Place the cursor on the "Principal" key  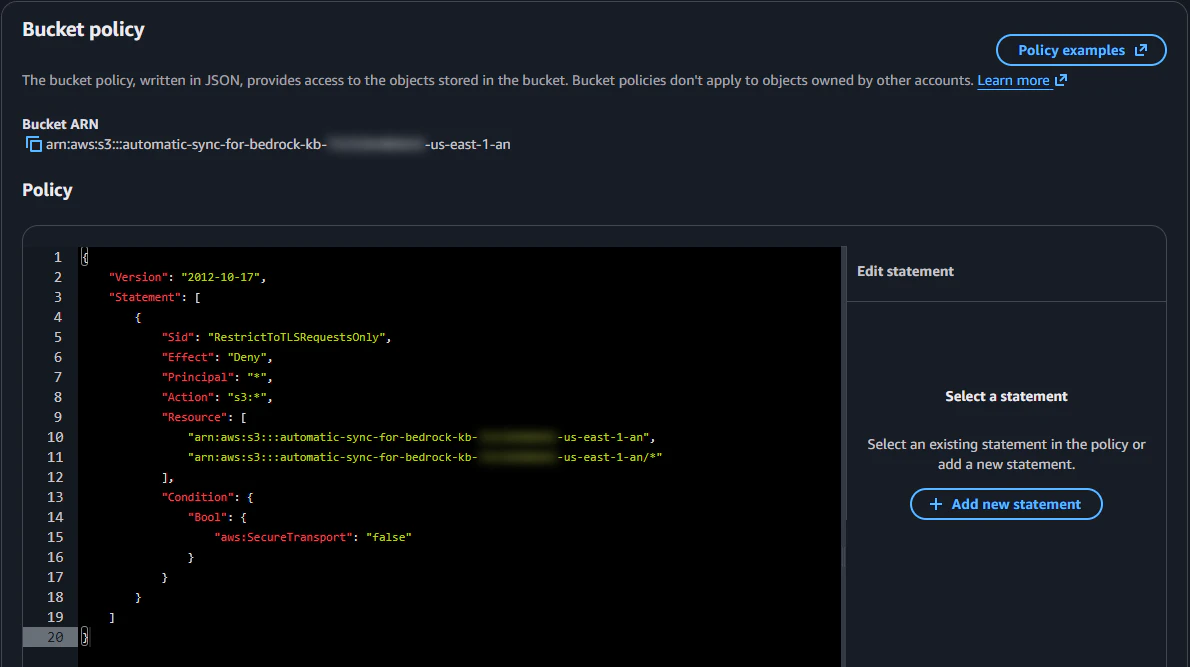pos(197,377)
